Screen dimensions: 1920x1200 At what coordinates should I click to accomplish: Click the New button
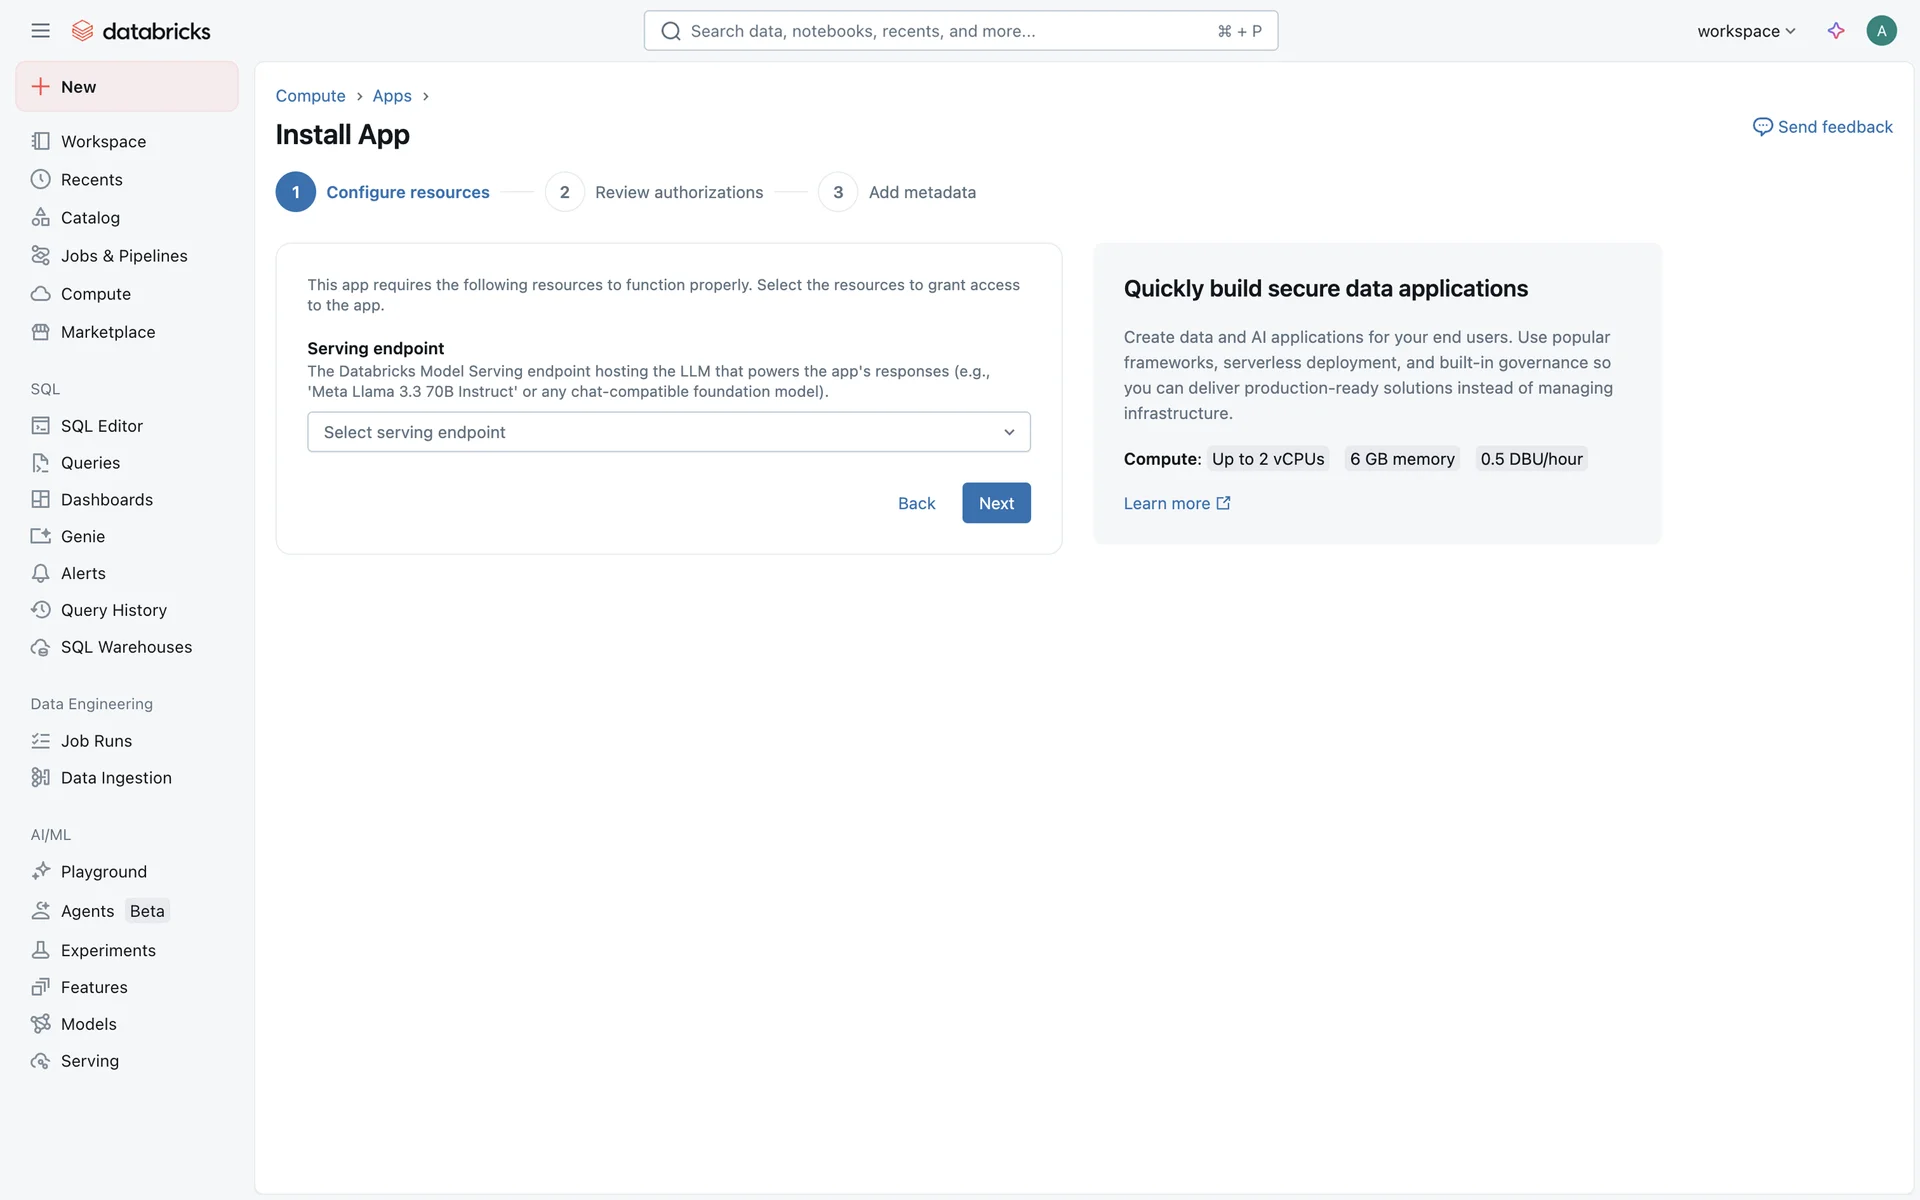[x=127, y=87]
